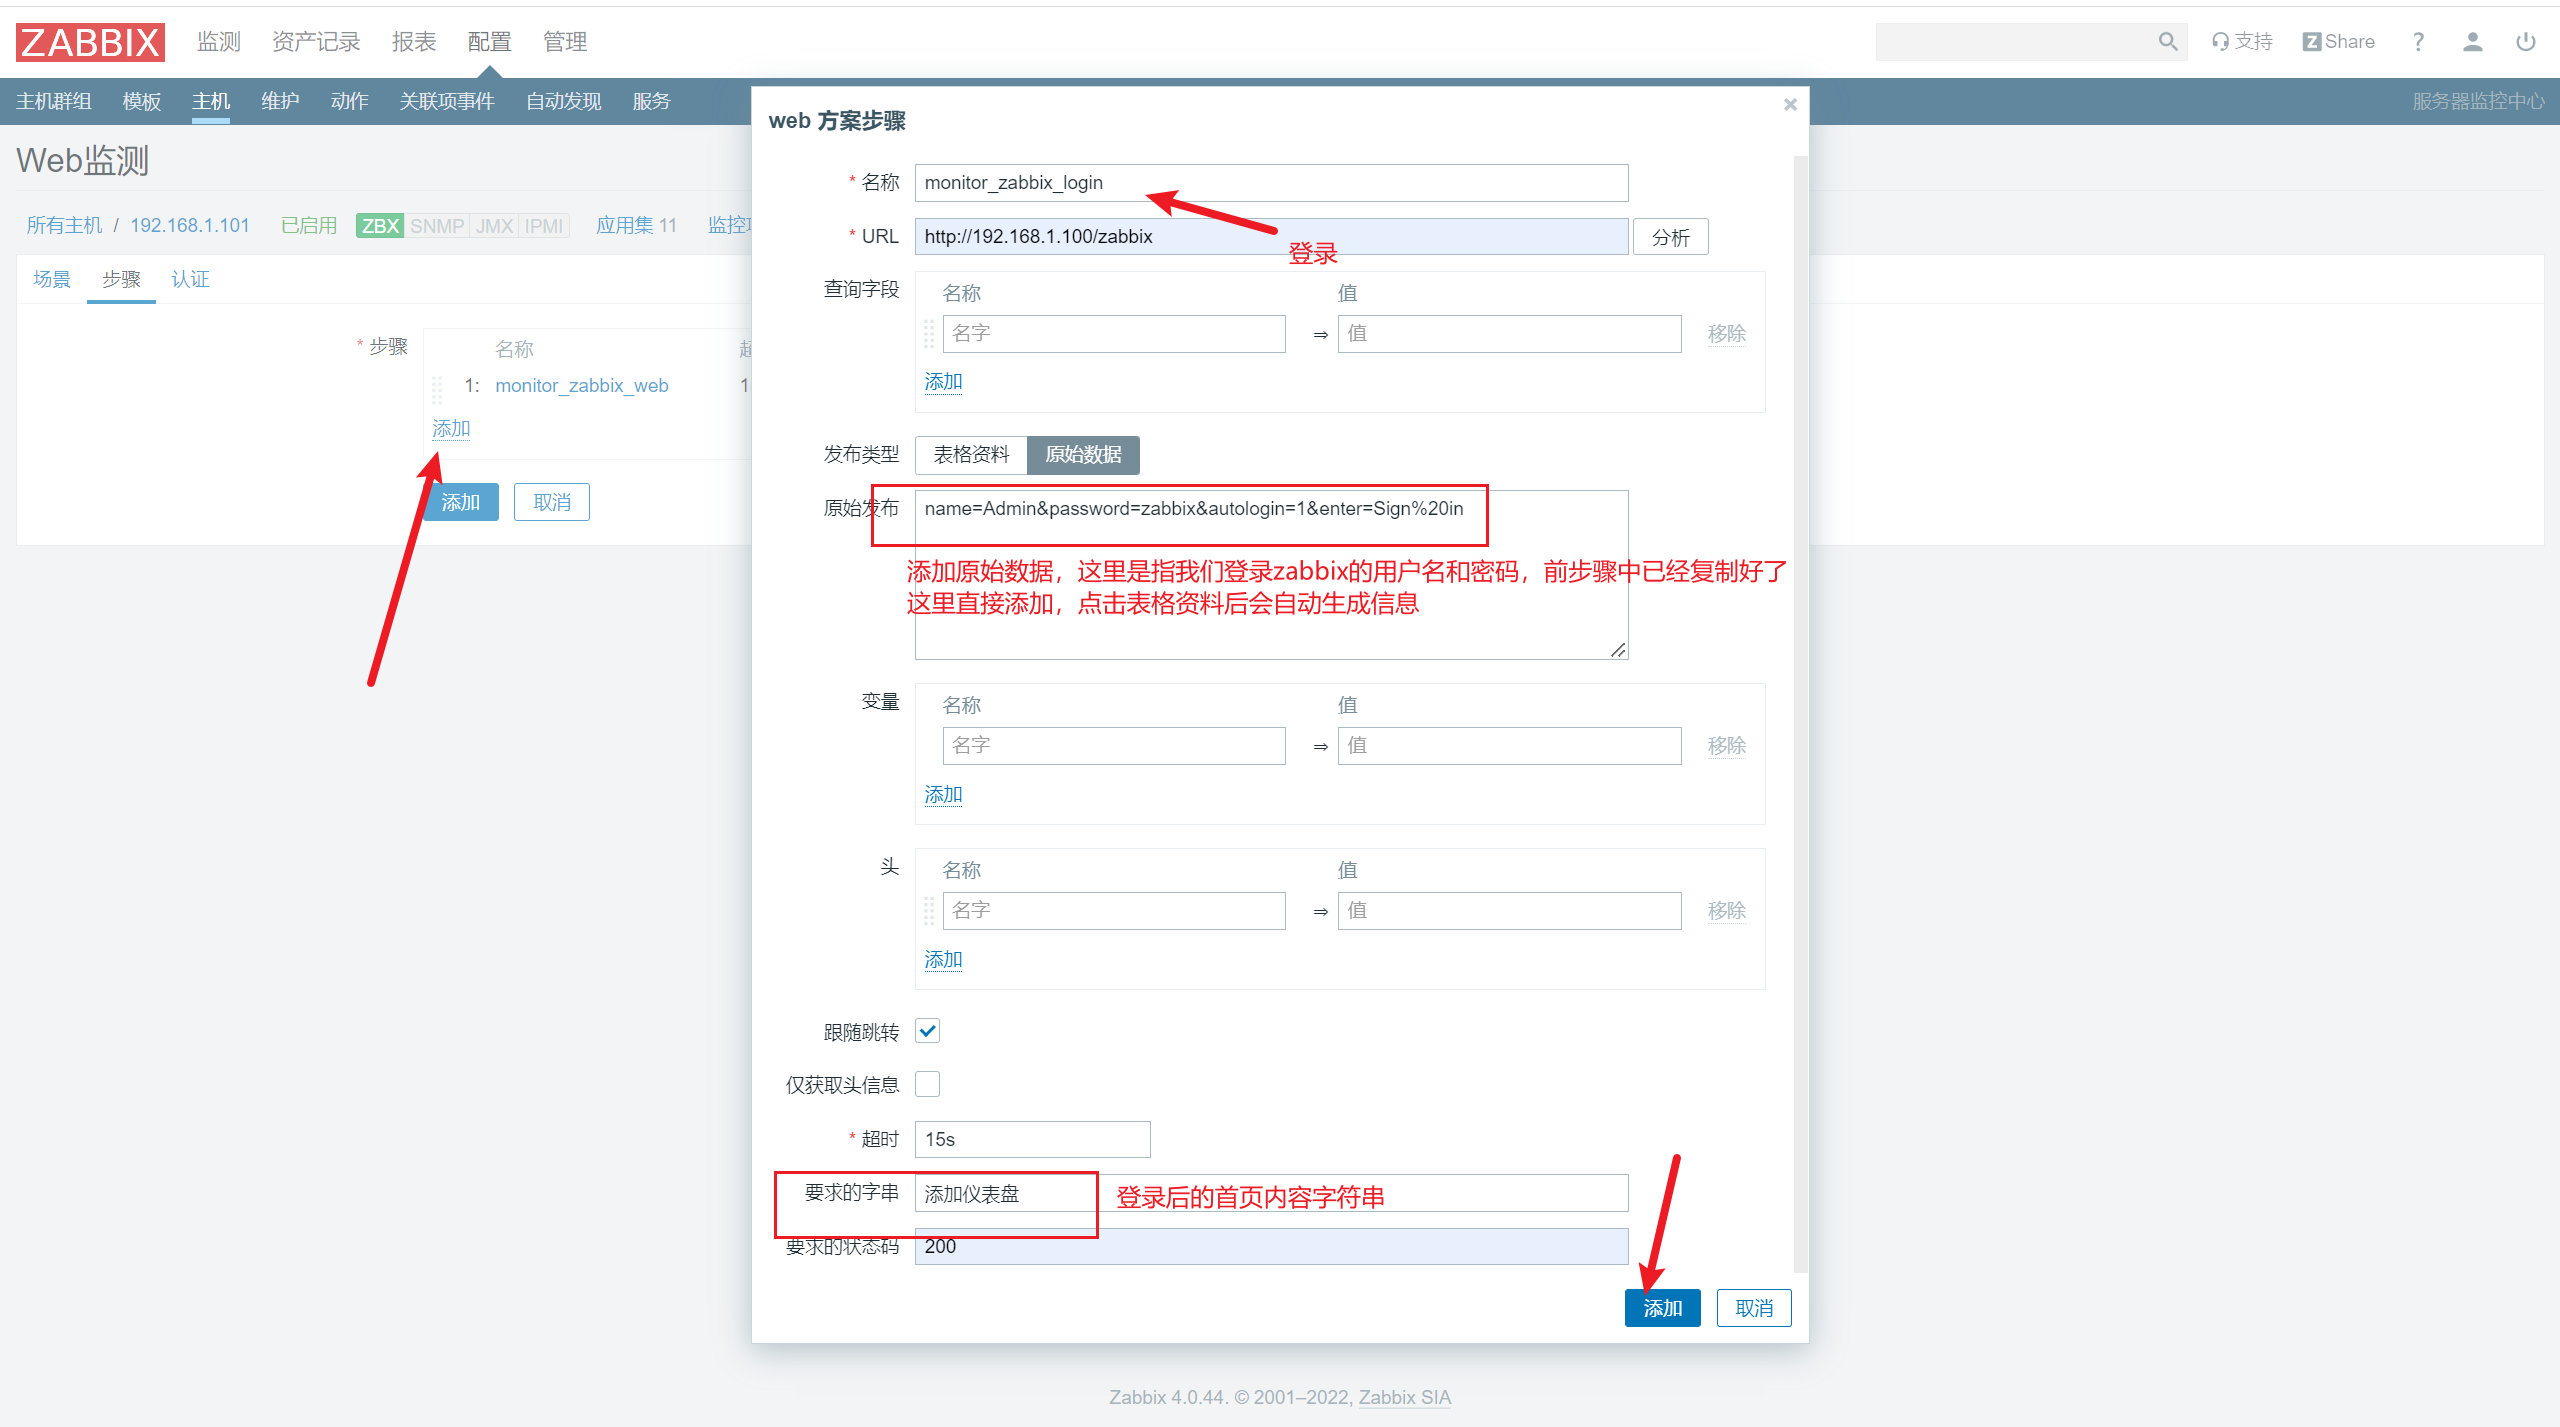Screen dimensions: 2560x1427
Task: Focus 变量 名字 input
Action: pyautogui.click(x=1114, y=746)
